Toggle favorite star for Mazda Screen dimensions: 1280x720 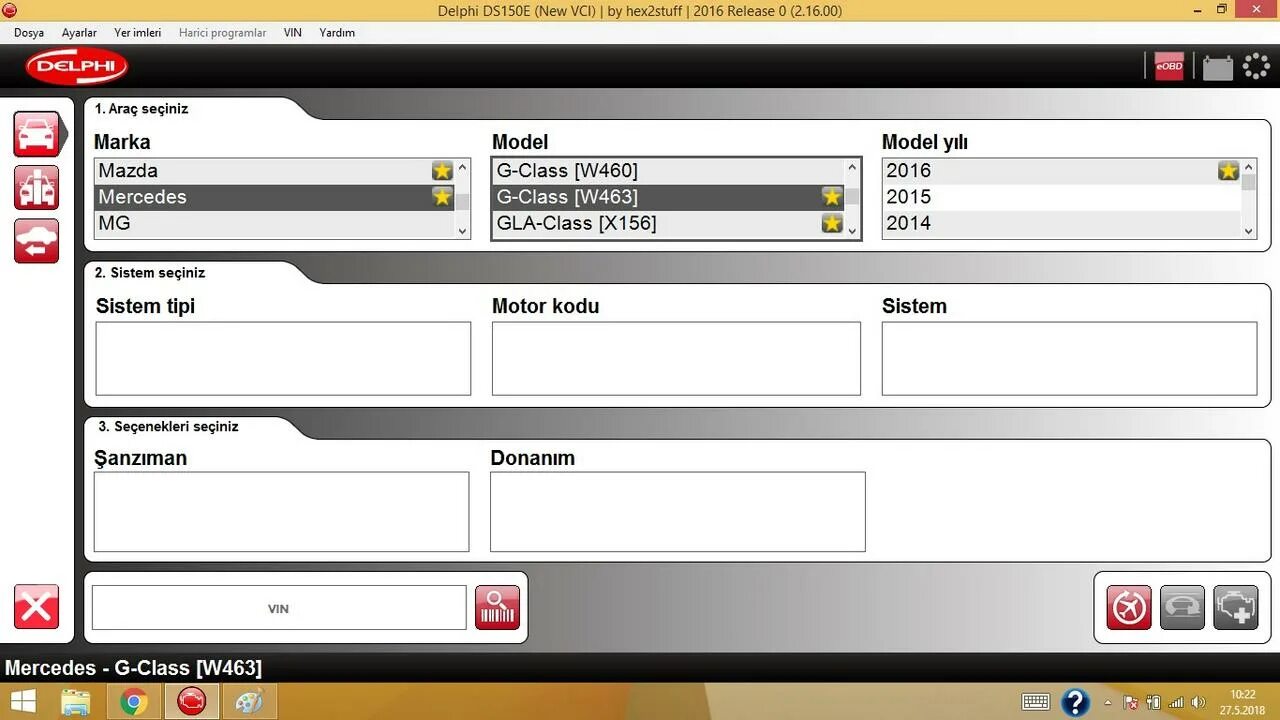[442, 171]
